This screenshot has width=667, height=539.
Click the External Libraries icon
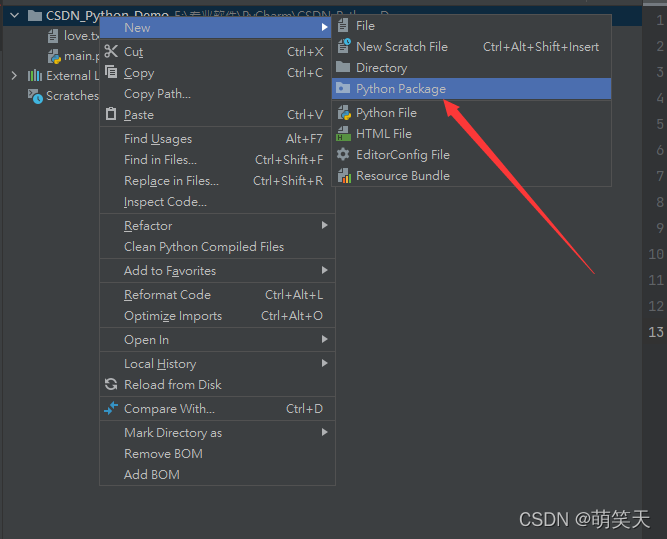[x=35, y=76]
